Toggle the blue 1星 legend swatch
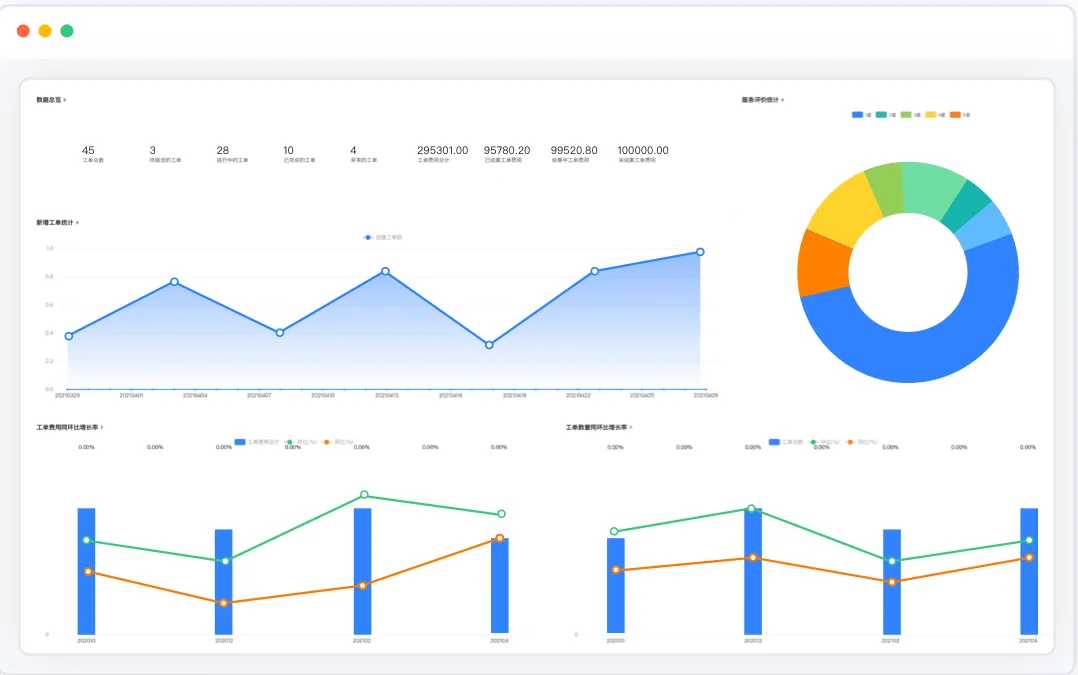1078x675 pixels. pyautogui.click(x=857, y=115)
